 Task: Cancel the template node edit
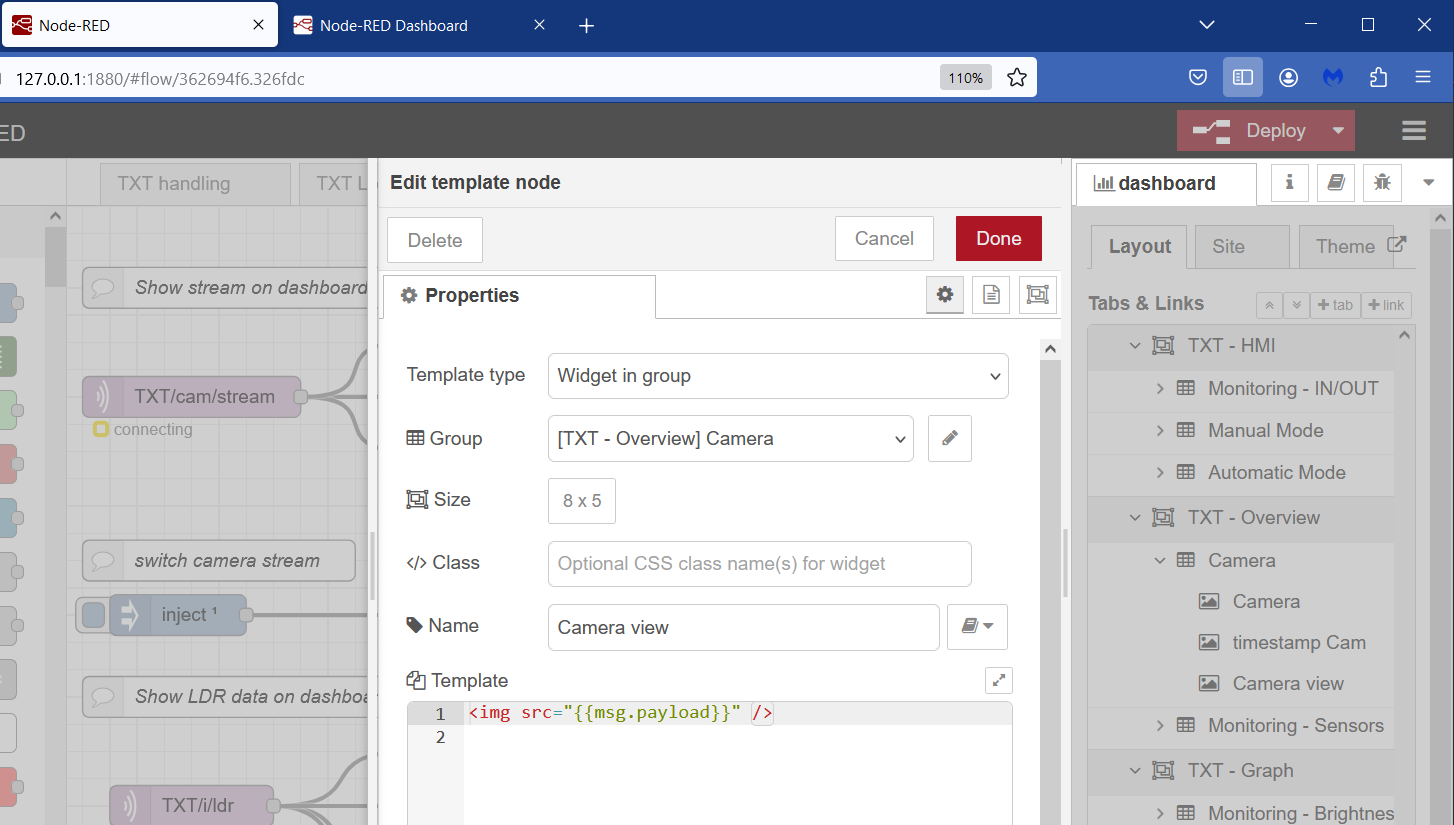coord(884,239)
